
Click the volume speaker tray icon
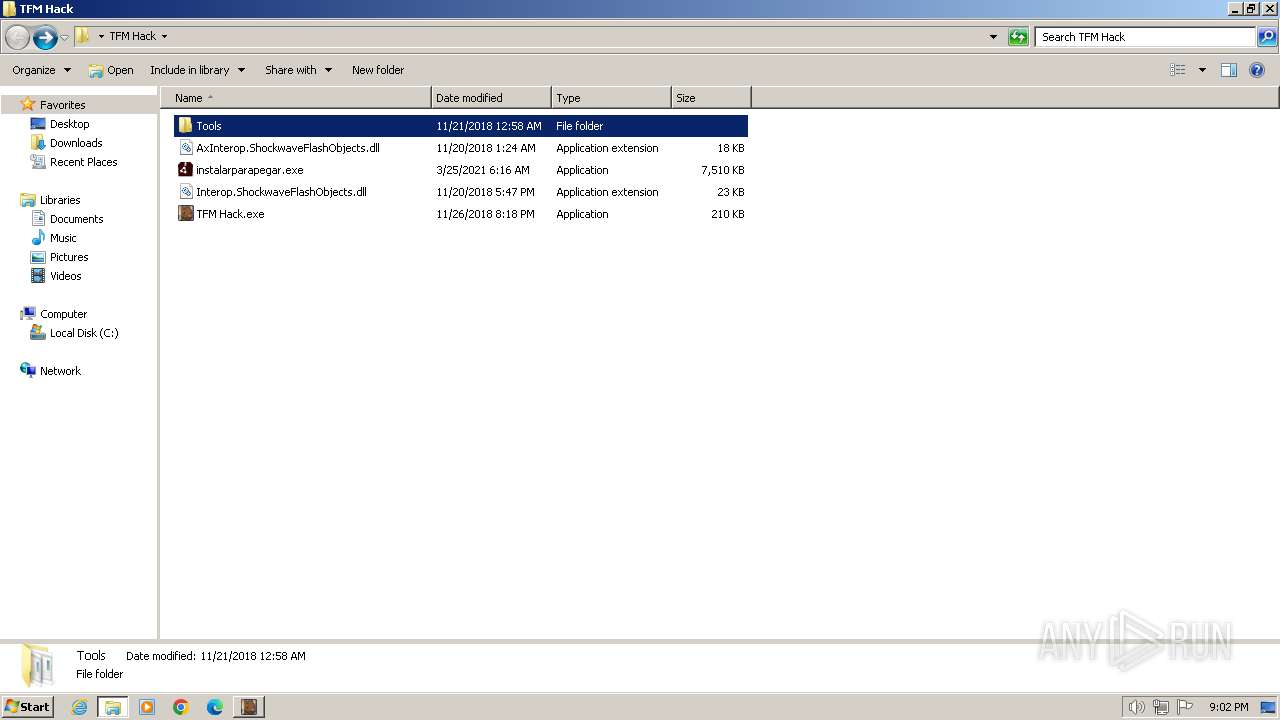(1136, 707)
